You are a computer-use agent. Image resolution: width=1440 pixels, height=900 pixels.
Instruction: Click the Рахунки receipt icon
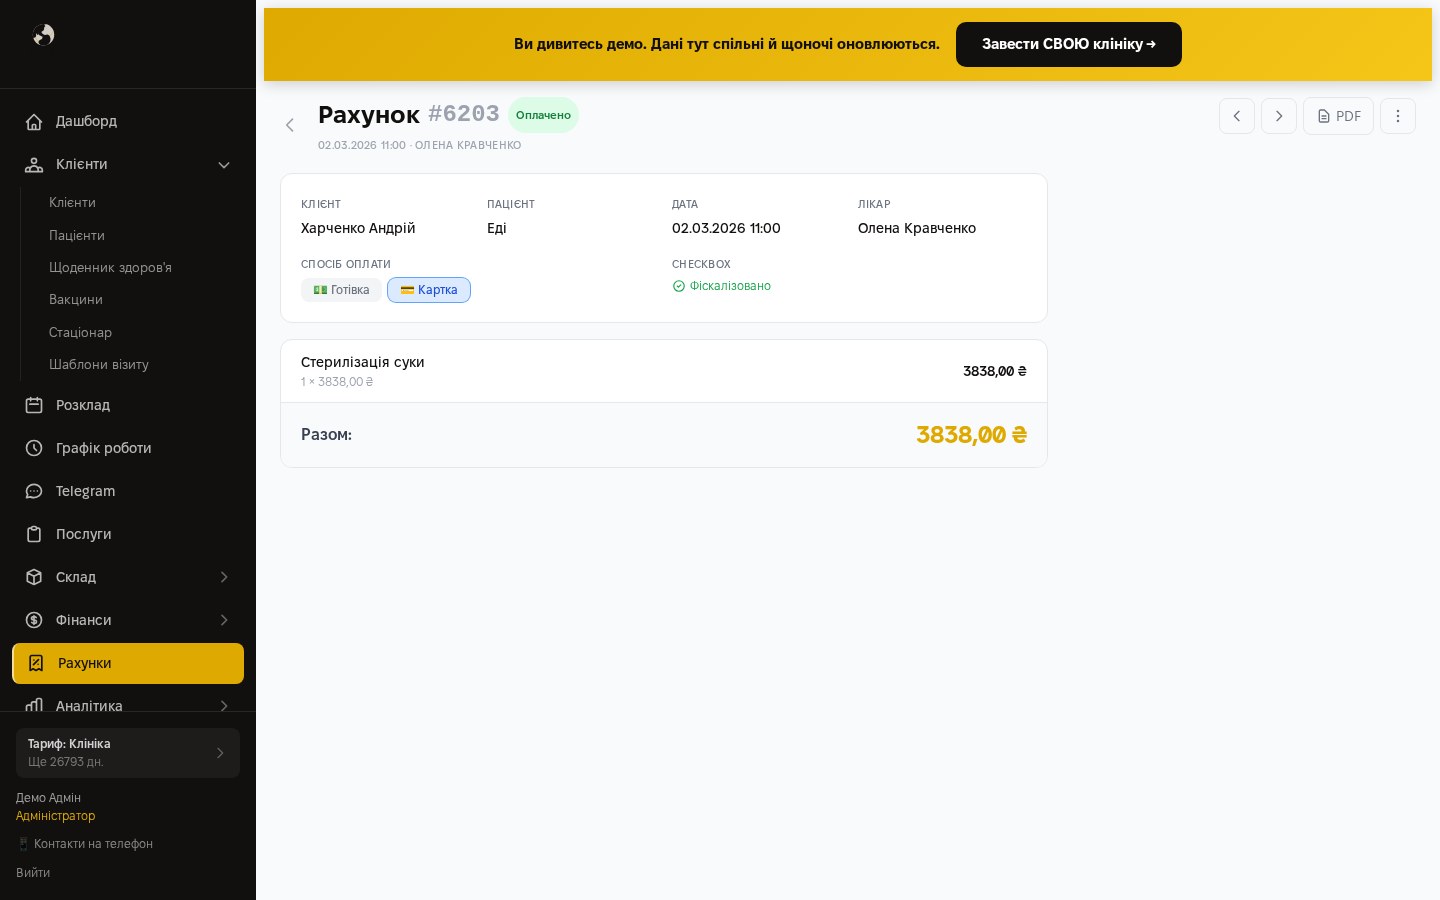pos(36,663)
